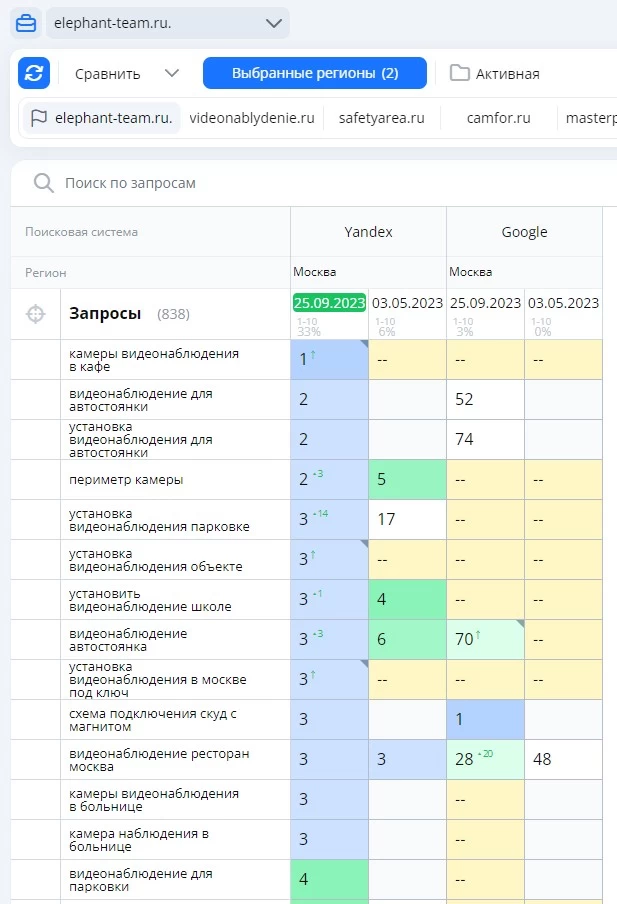Viewport: 617px width, 904px height.
Task: Select the green 25.09.2023 Yandex date header
Action: click(329, 302)
